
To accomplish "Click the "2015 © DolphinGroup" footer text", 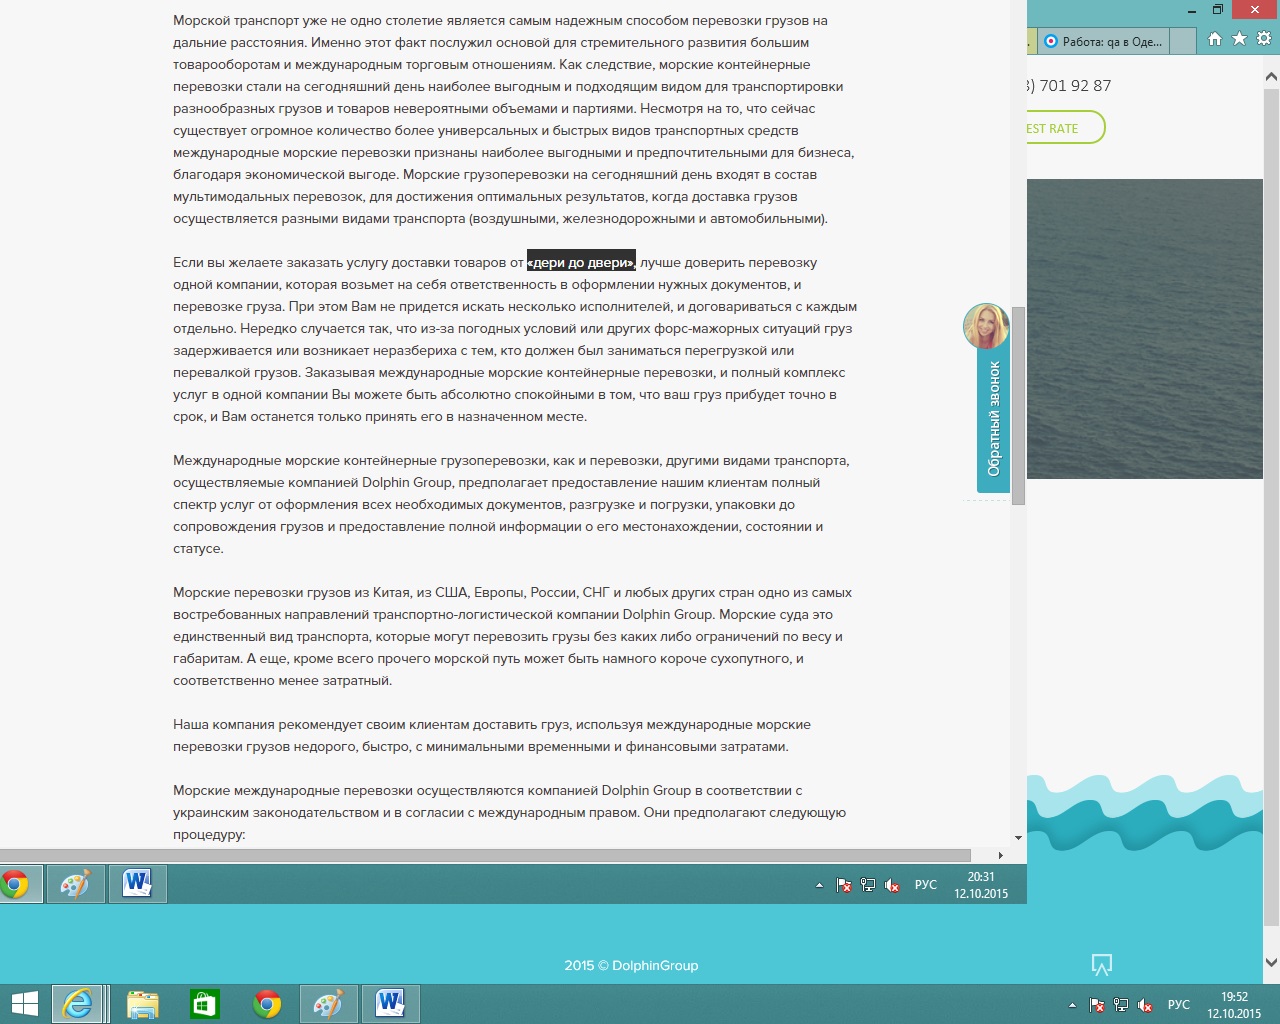I will (x=631, y=965).
